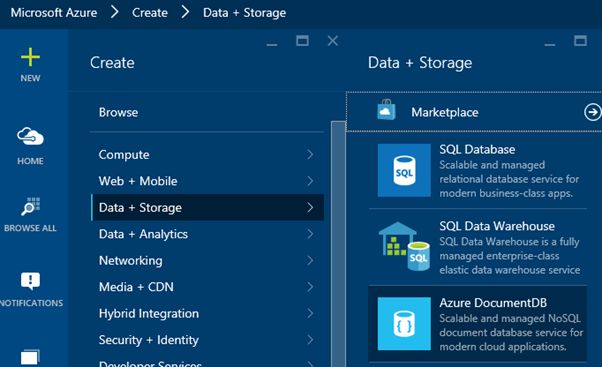Expand the Hybrid Integration chevron
Screen dimensions: 602x367
[310, 313]
